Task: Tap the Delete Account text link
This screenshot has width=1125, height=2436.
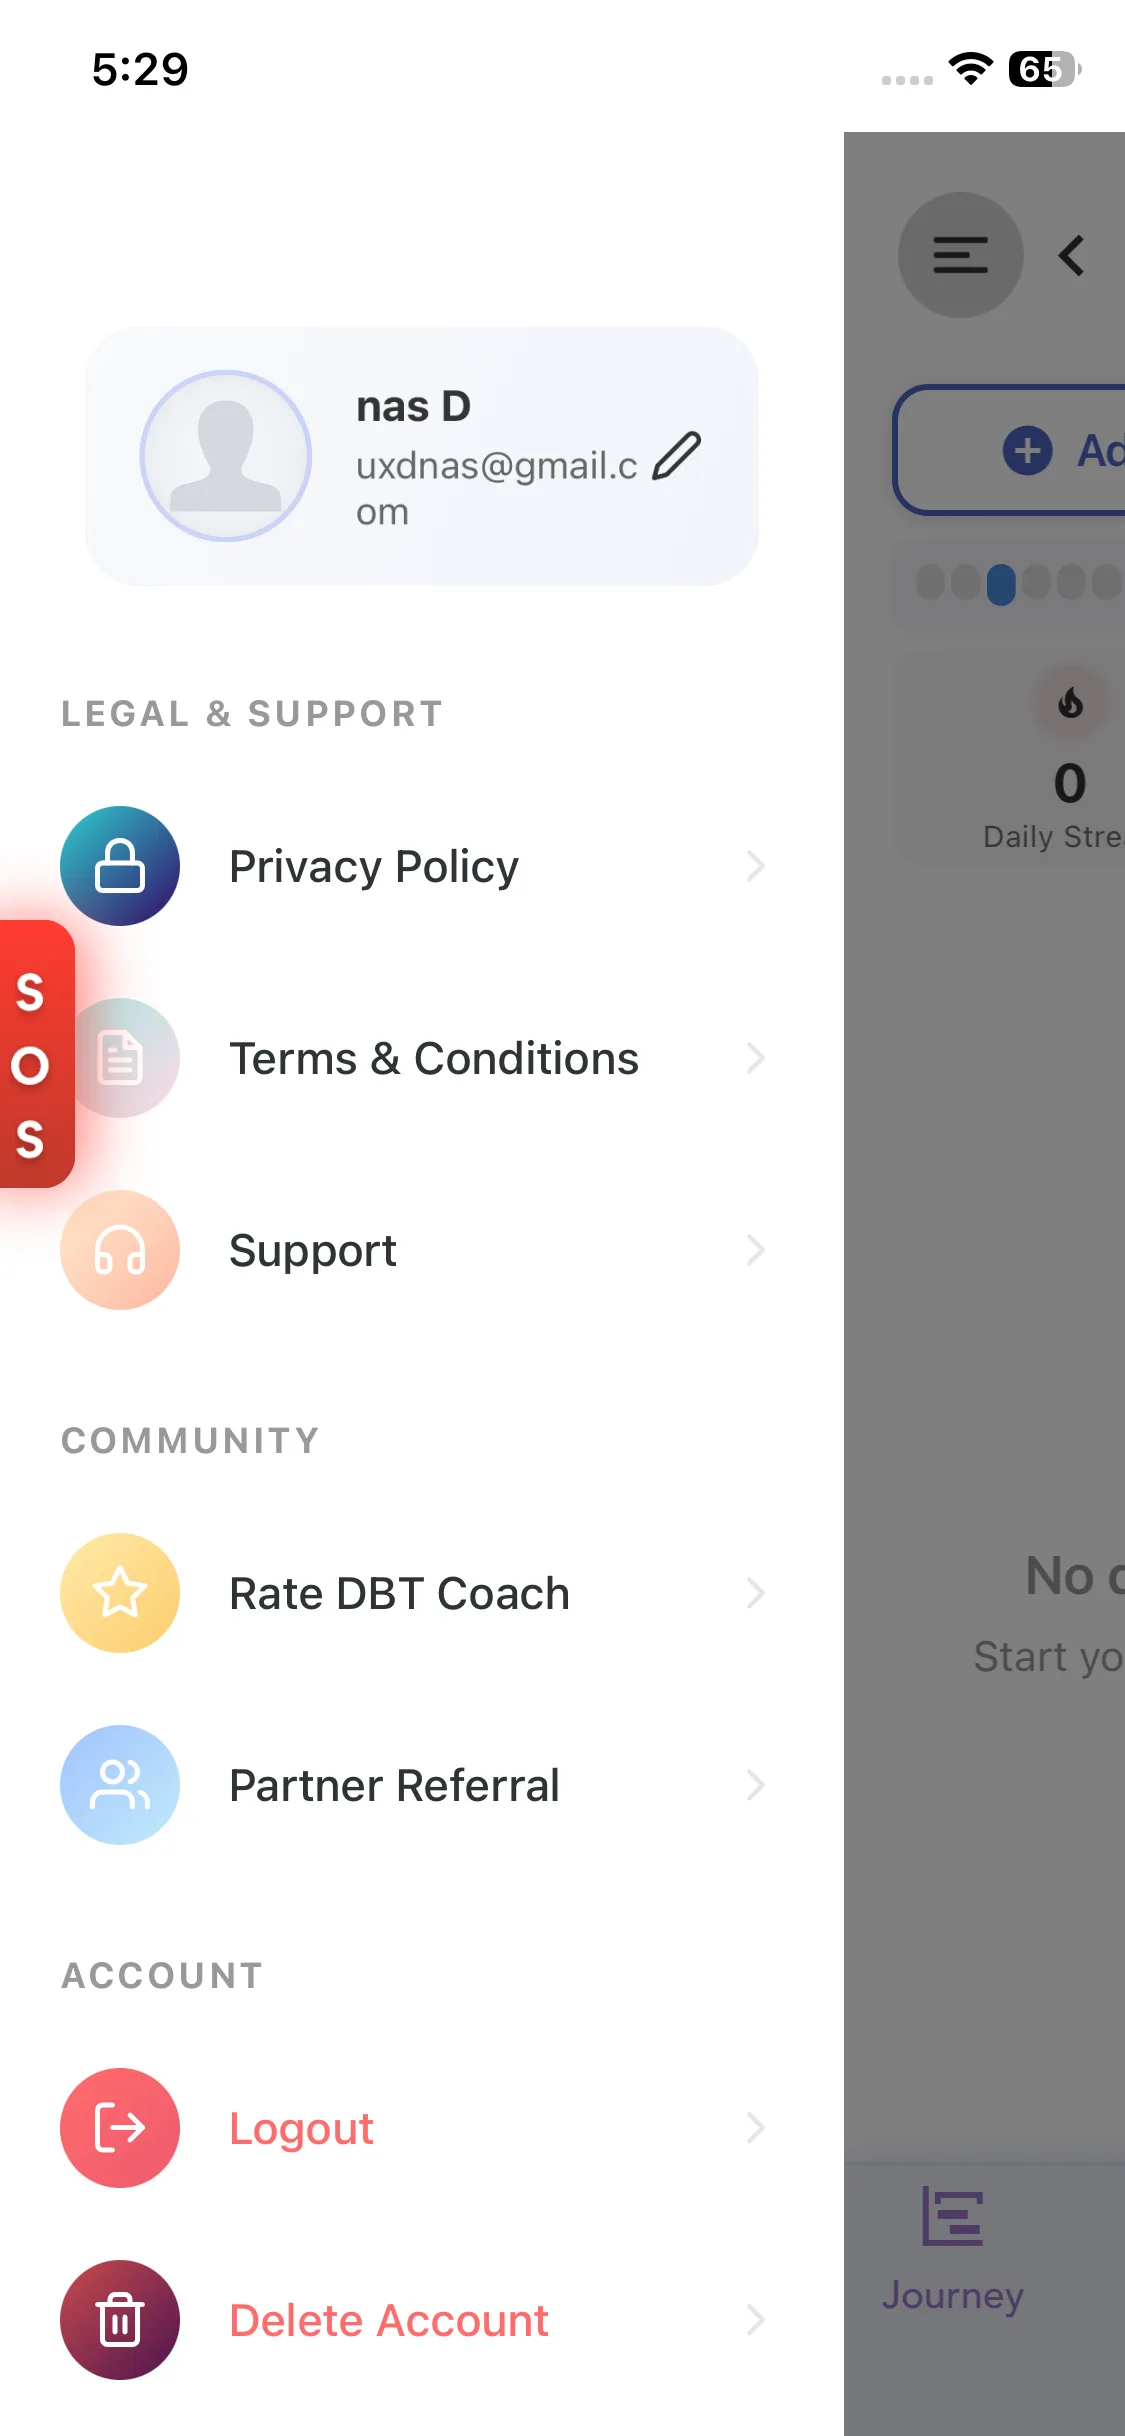Action: 389,2320
